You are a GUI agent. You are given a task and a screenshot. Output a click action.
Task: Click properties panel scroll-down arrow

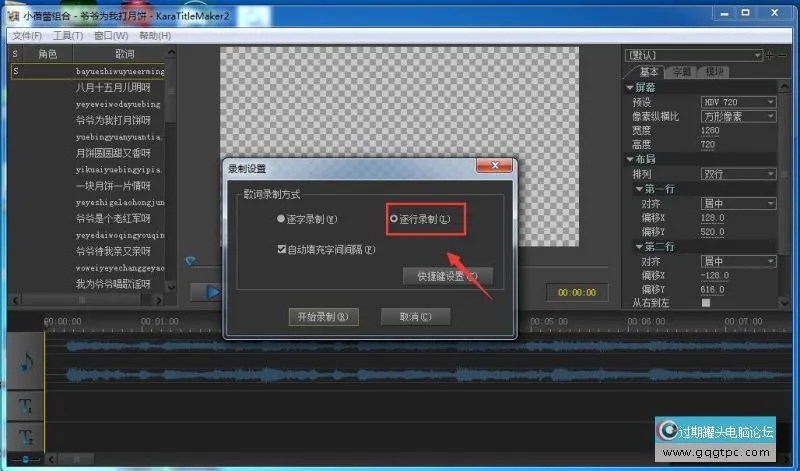pyautogui.click(x=784, y=303)
